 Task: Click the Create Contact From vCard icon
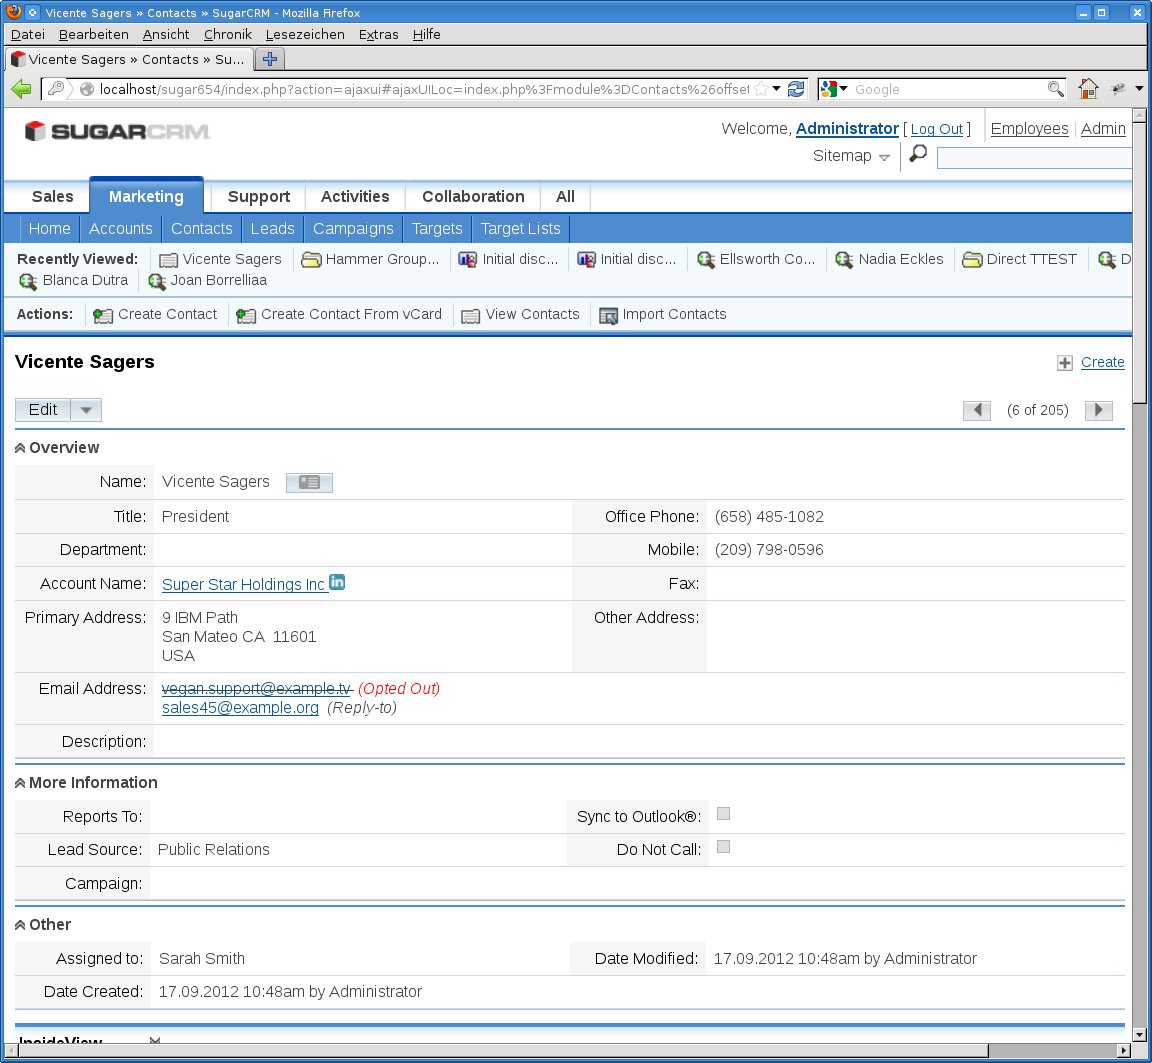(246, 315)
